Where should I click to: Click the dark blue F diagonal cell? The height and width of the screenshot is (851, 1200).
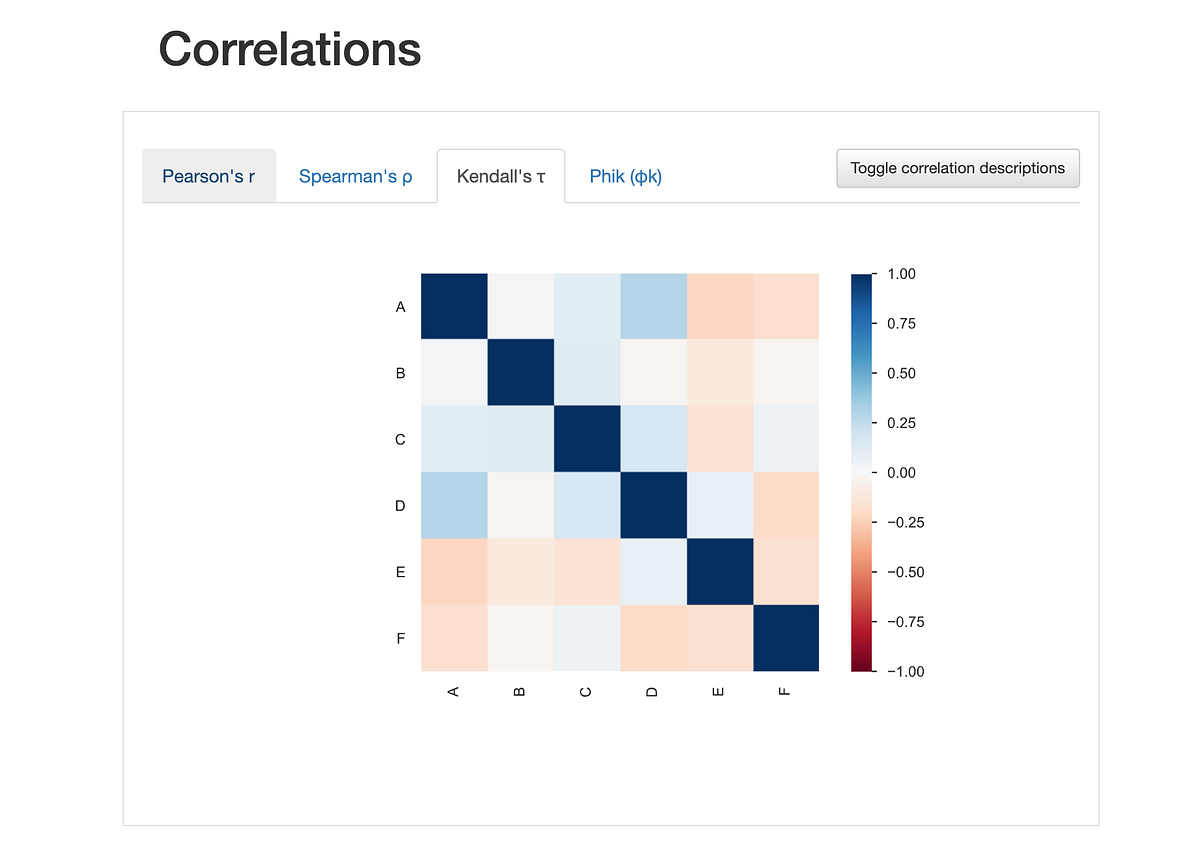point(786,638)
